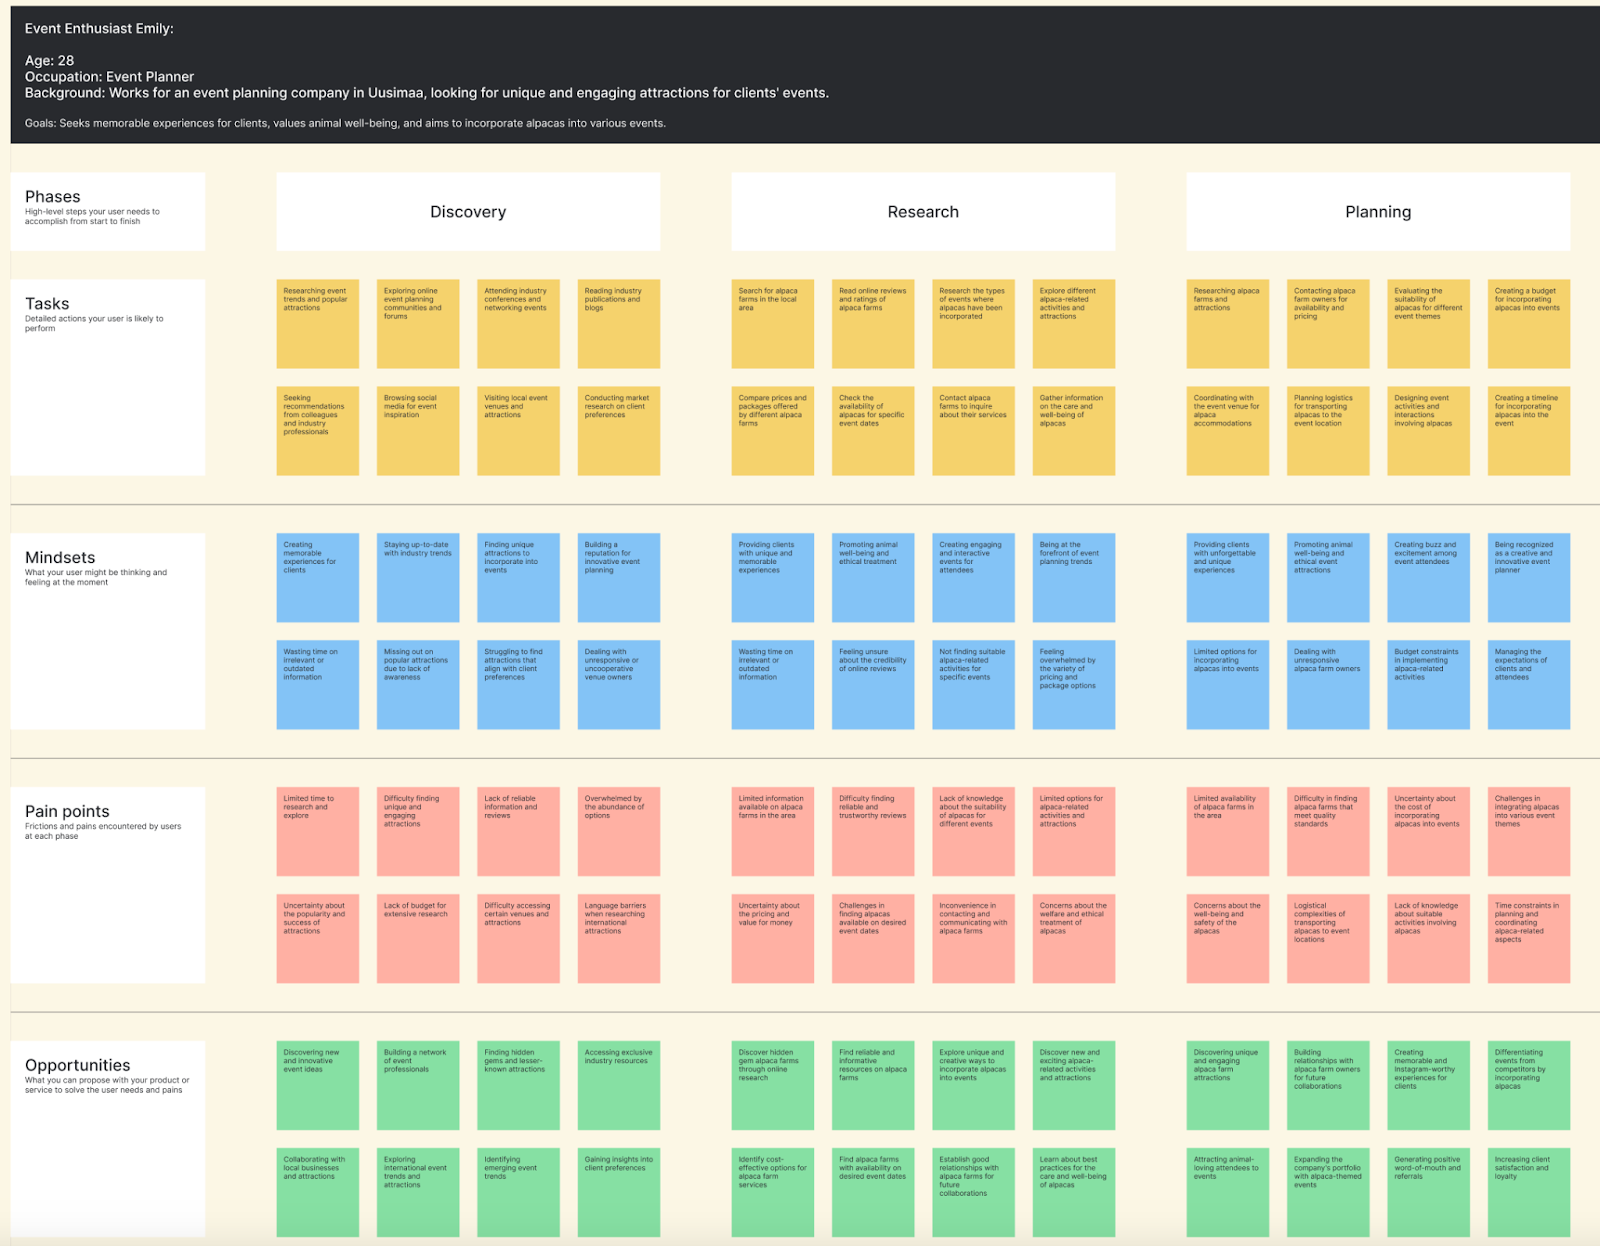Click 'Exploring online event planning communities' sticky note
The image size is (1600, 1246).
[x=418, y=323]
